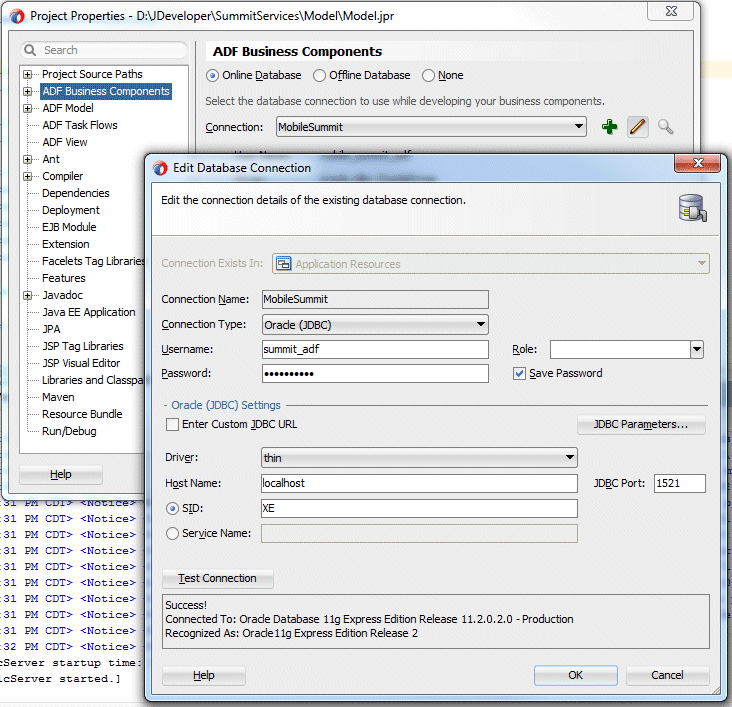
Task: Click Help in Edit Database Connection dialog
Action: click(x=204, y=675)
